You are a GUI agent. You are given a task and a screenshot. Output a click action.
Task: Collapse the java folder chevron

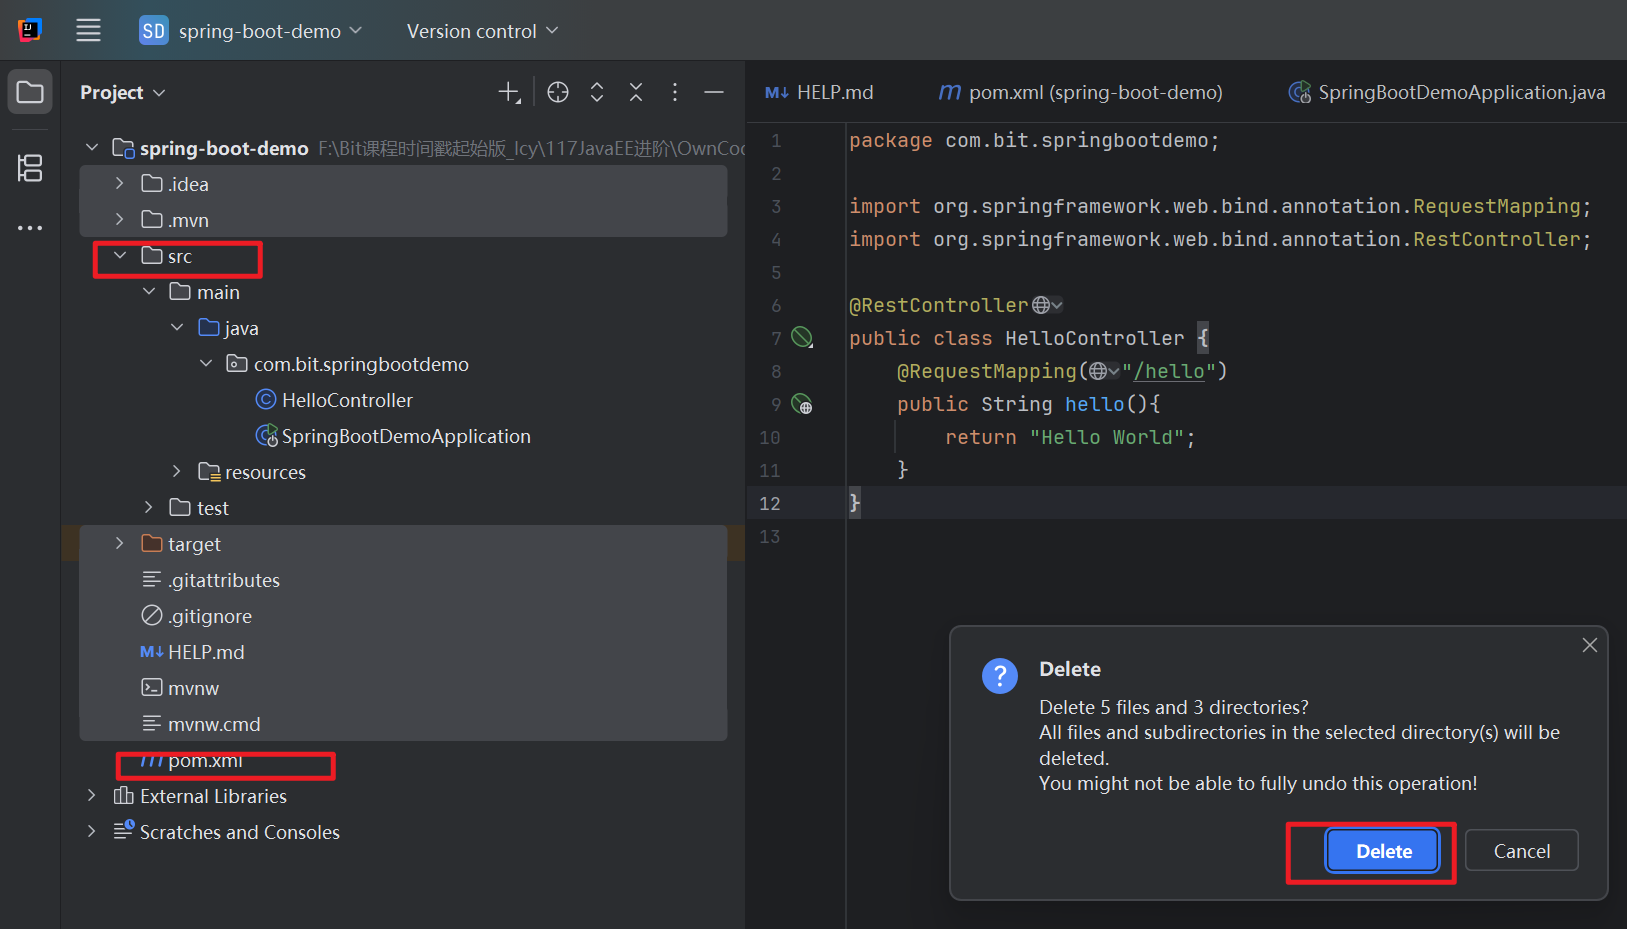[x=177, y=328]
